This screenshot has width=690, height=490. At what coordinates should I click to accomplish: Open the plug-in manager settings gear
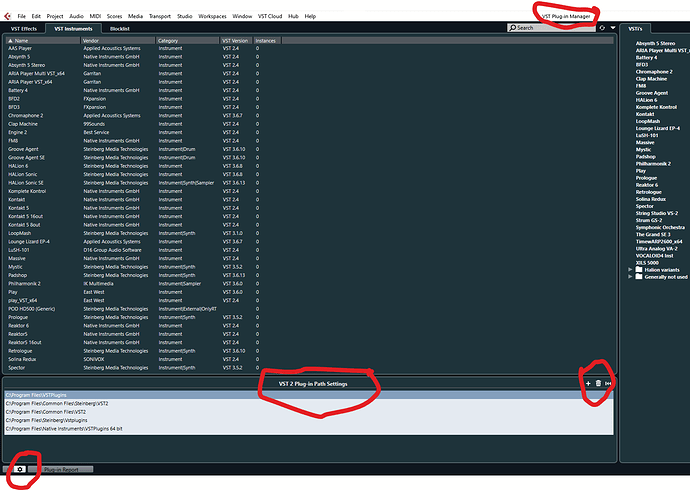pyautogui.click(x=19, y=469)
